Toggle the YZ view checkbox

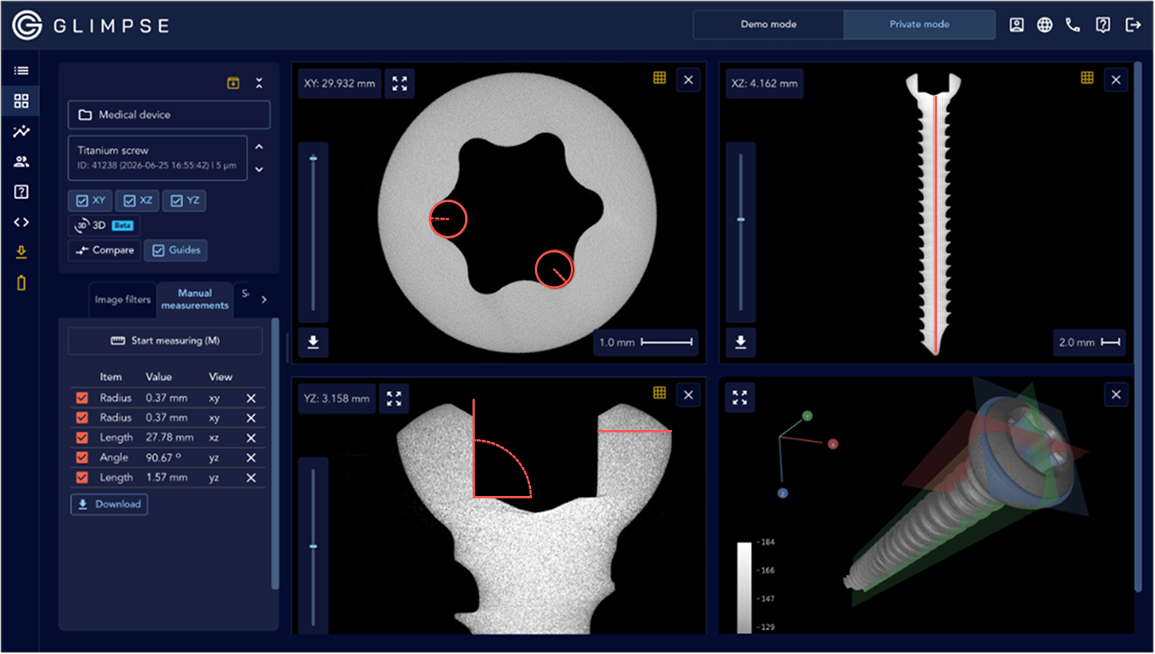(184, 200)
